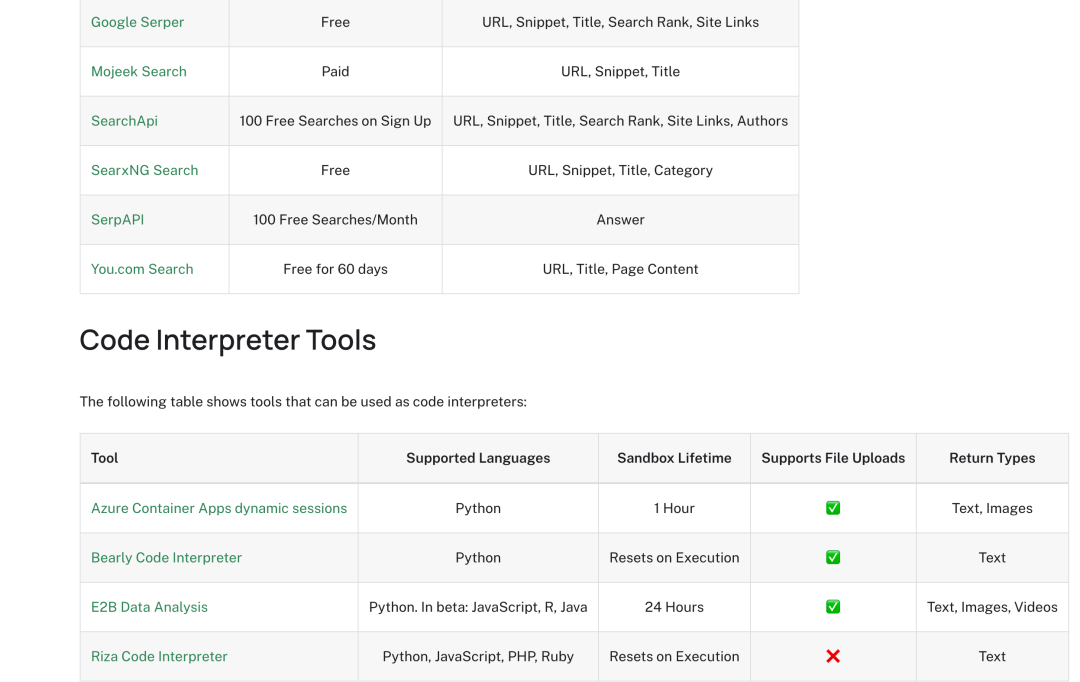Open the SerpAPI link

click(x=117, y=220)
